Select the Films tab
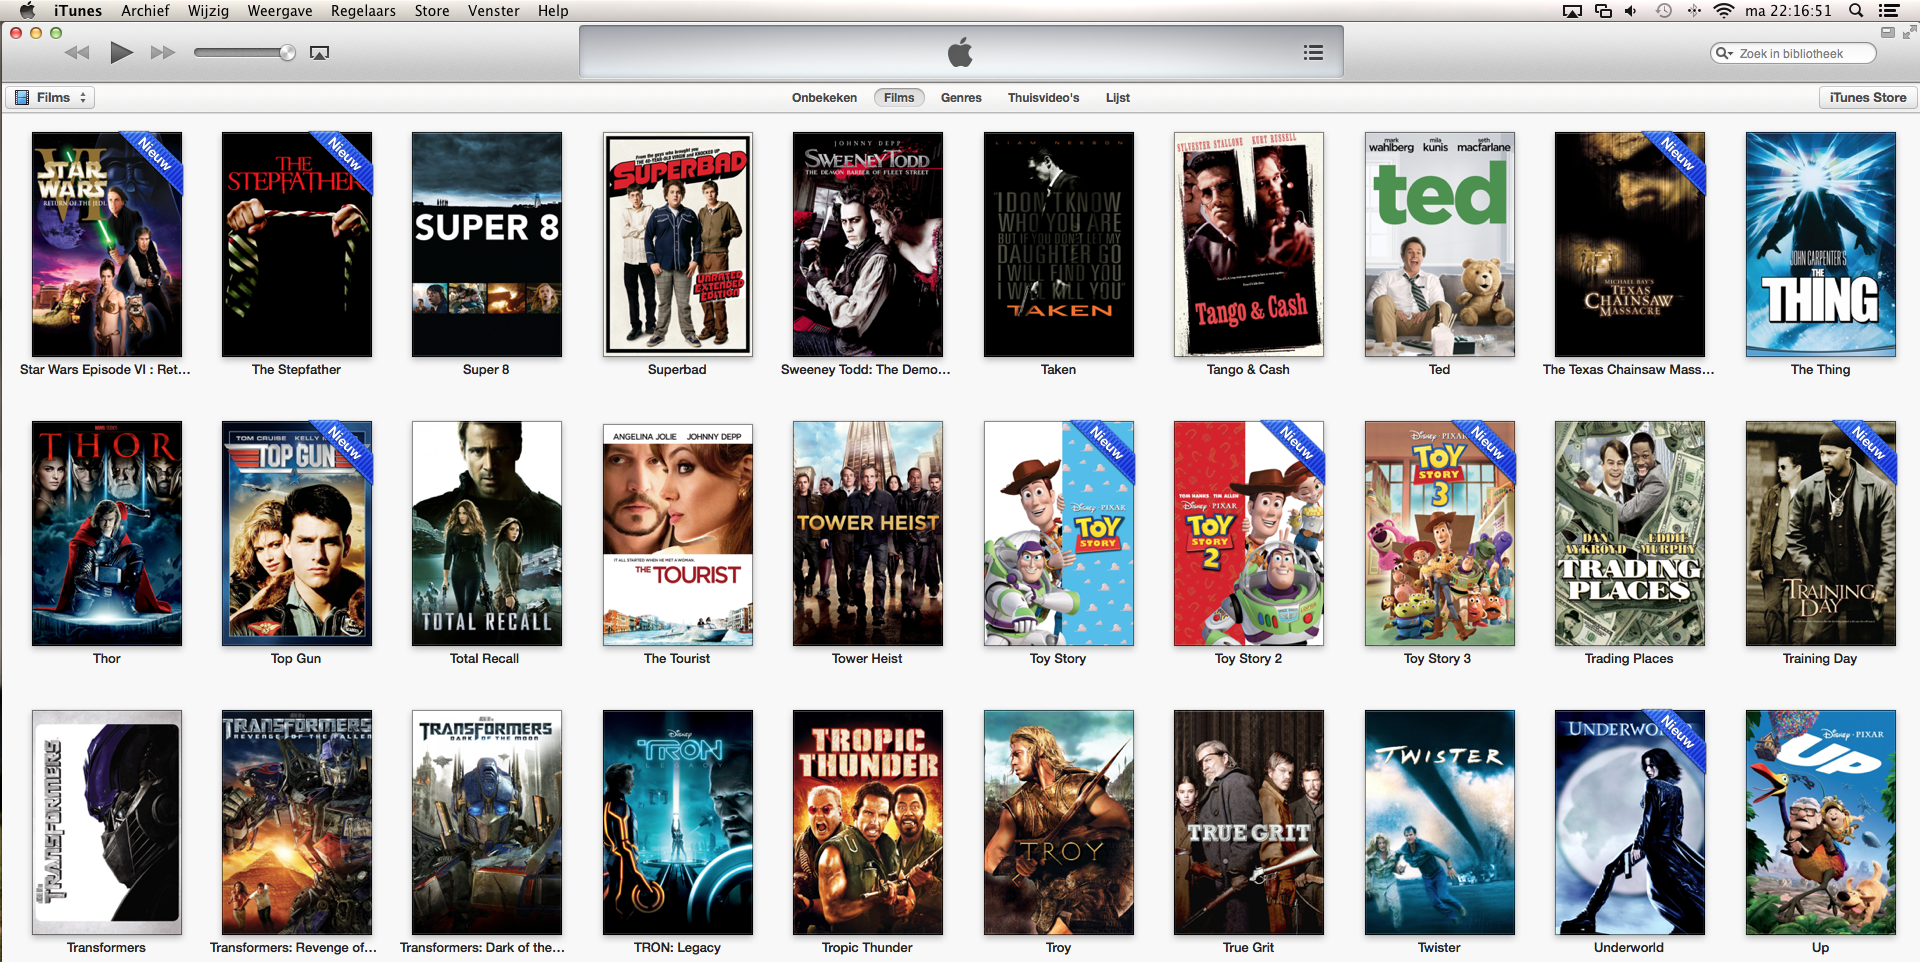Viewport: 1920px width, 962px height. 898,98
